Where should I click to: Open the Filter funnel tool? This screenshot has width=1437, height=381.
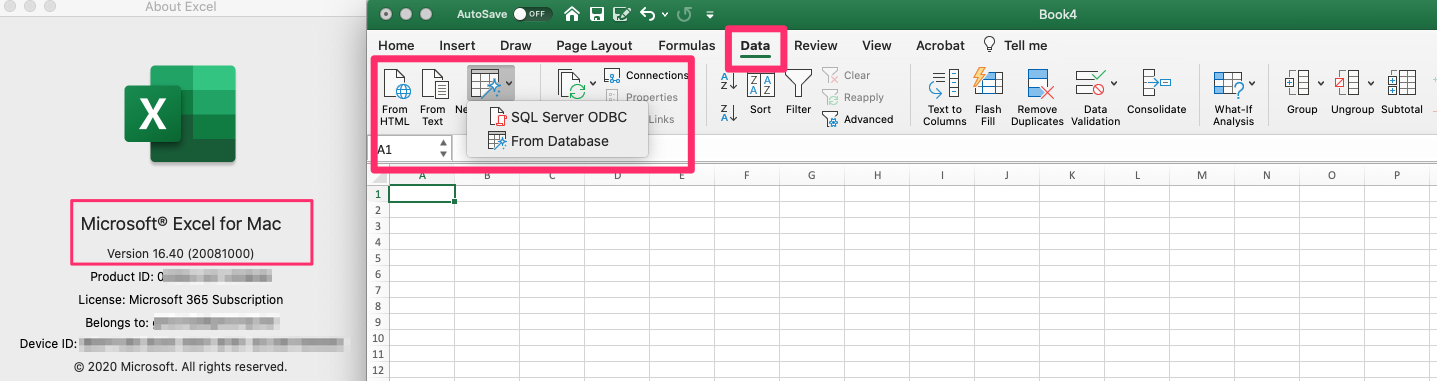798,93
